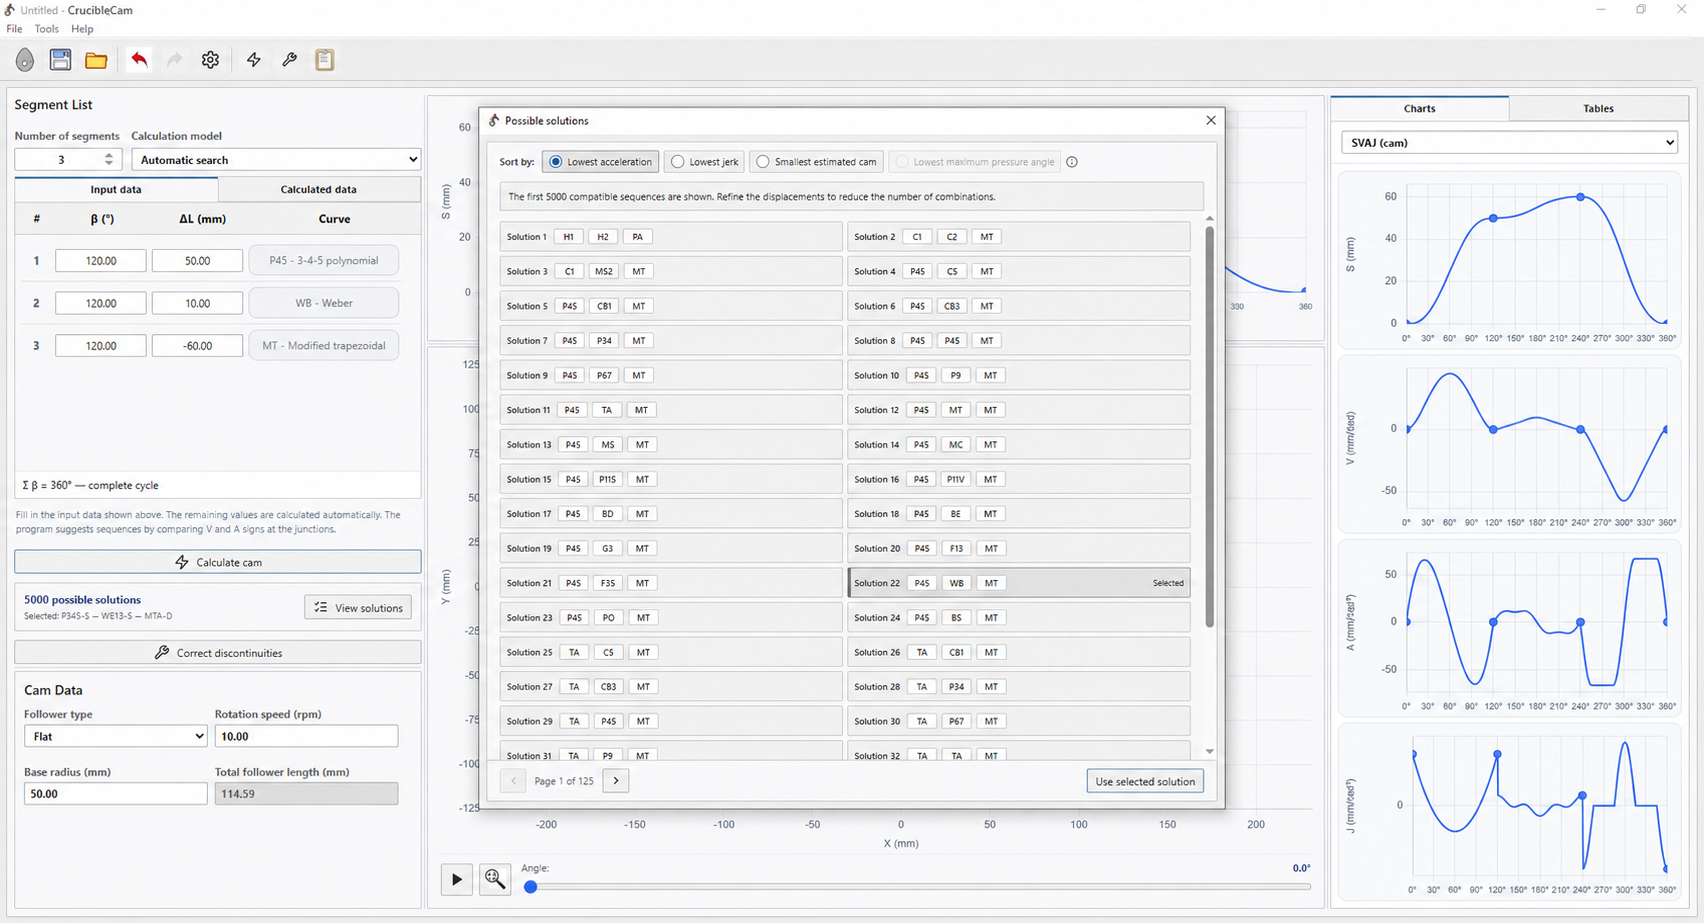The width and height of the screenshot is (1704, 923).
Task: Open the Calculation model dropdown
Action: point(276,160)
